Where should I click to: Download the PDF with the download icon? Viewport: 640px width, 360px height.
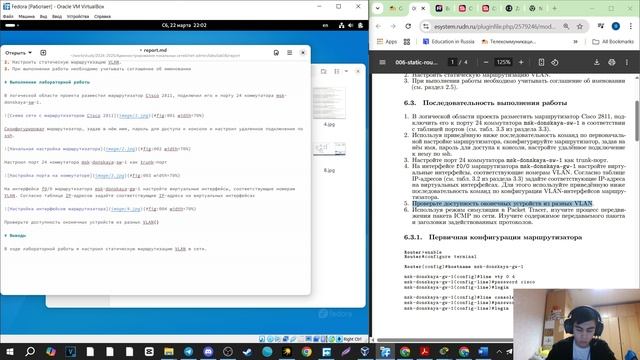597,62
